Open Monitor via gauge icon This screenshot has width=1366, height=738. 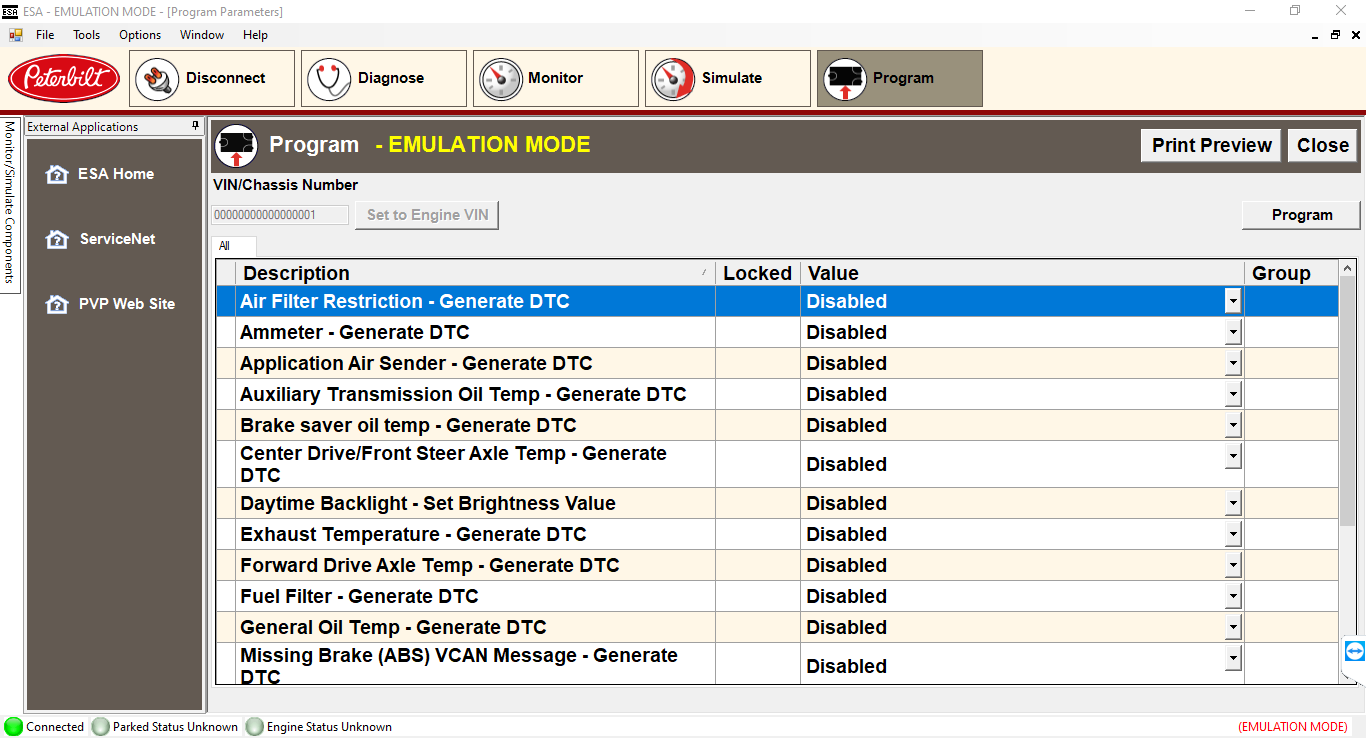click(x=500, y=79)
